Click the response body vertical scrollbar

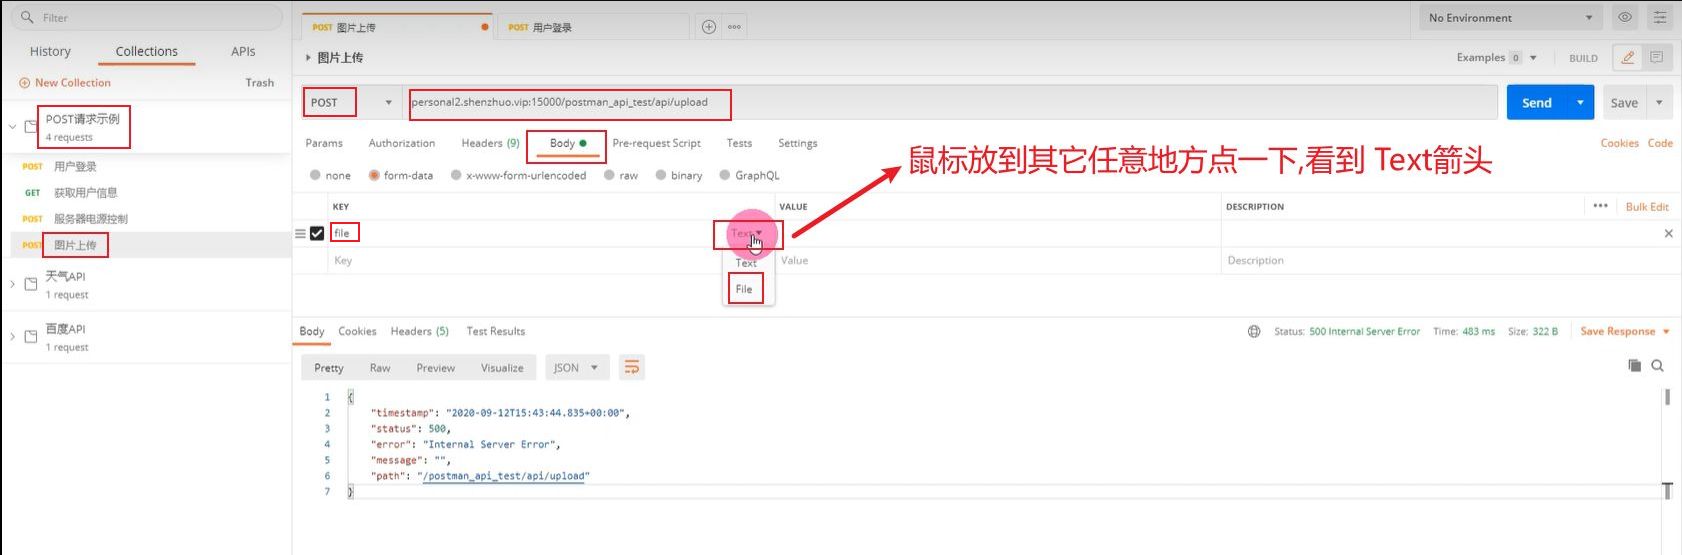click(x=1667, y=398)
